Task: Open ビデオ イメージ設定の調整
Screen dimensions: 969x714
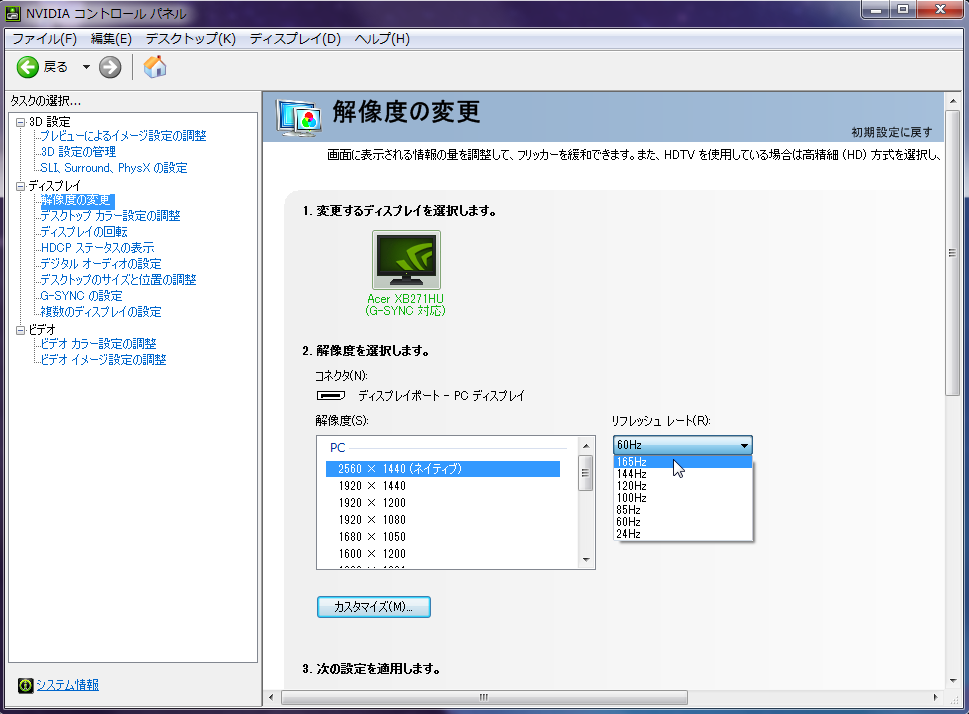Action: point(103,360)
